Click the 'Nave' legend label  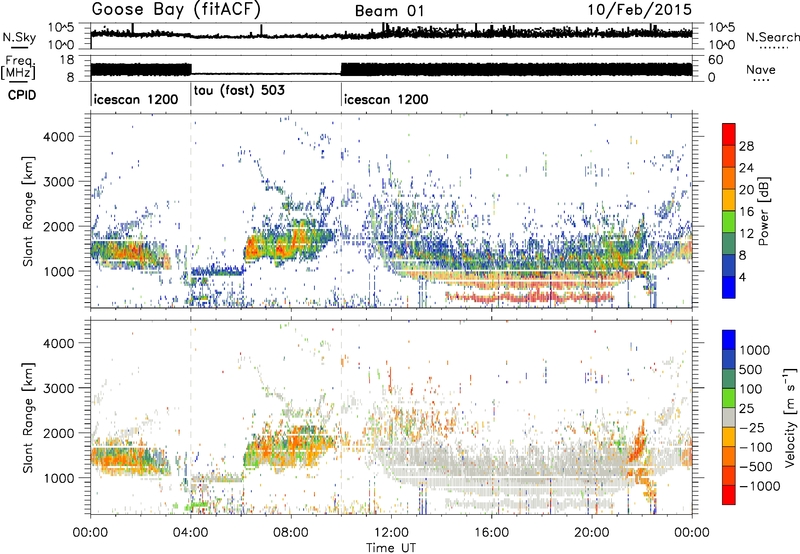point(761,70)
